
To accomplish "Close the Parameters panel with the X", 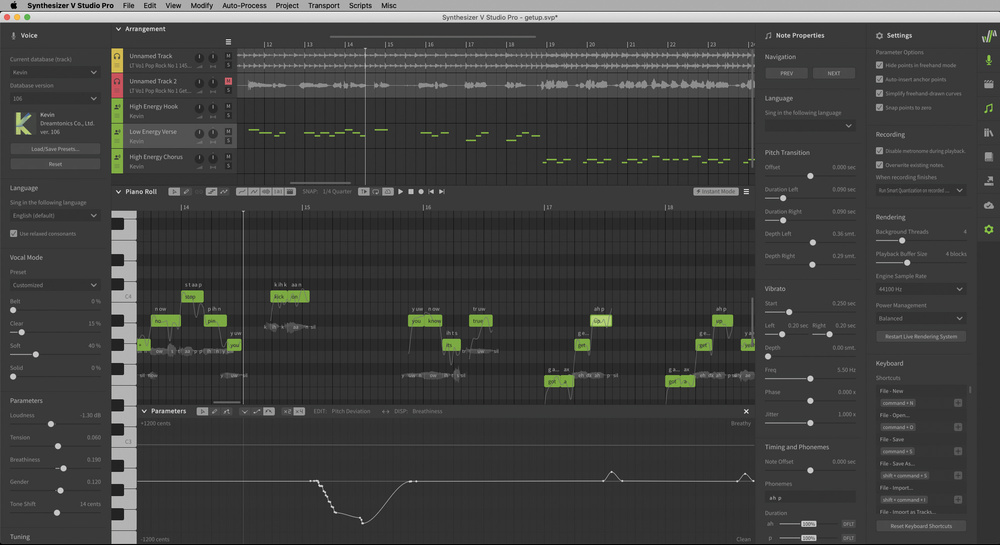I will click(746, 411).
